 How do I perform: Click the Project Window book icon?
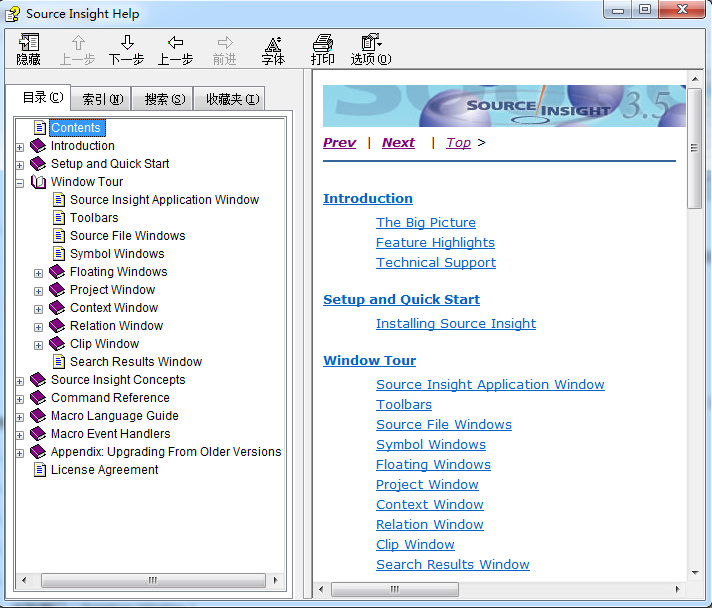pos(57,290)
